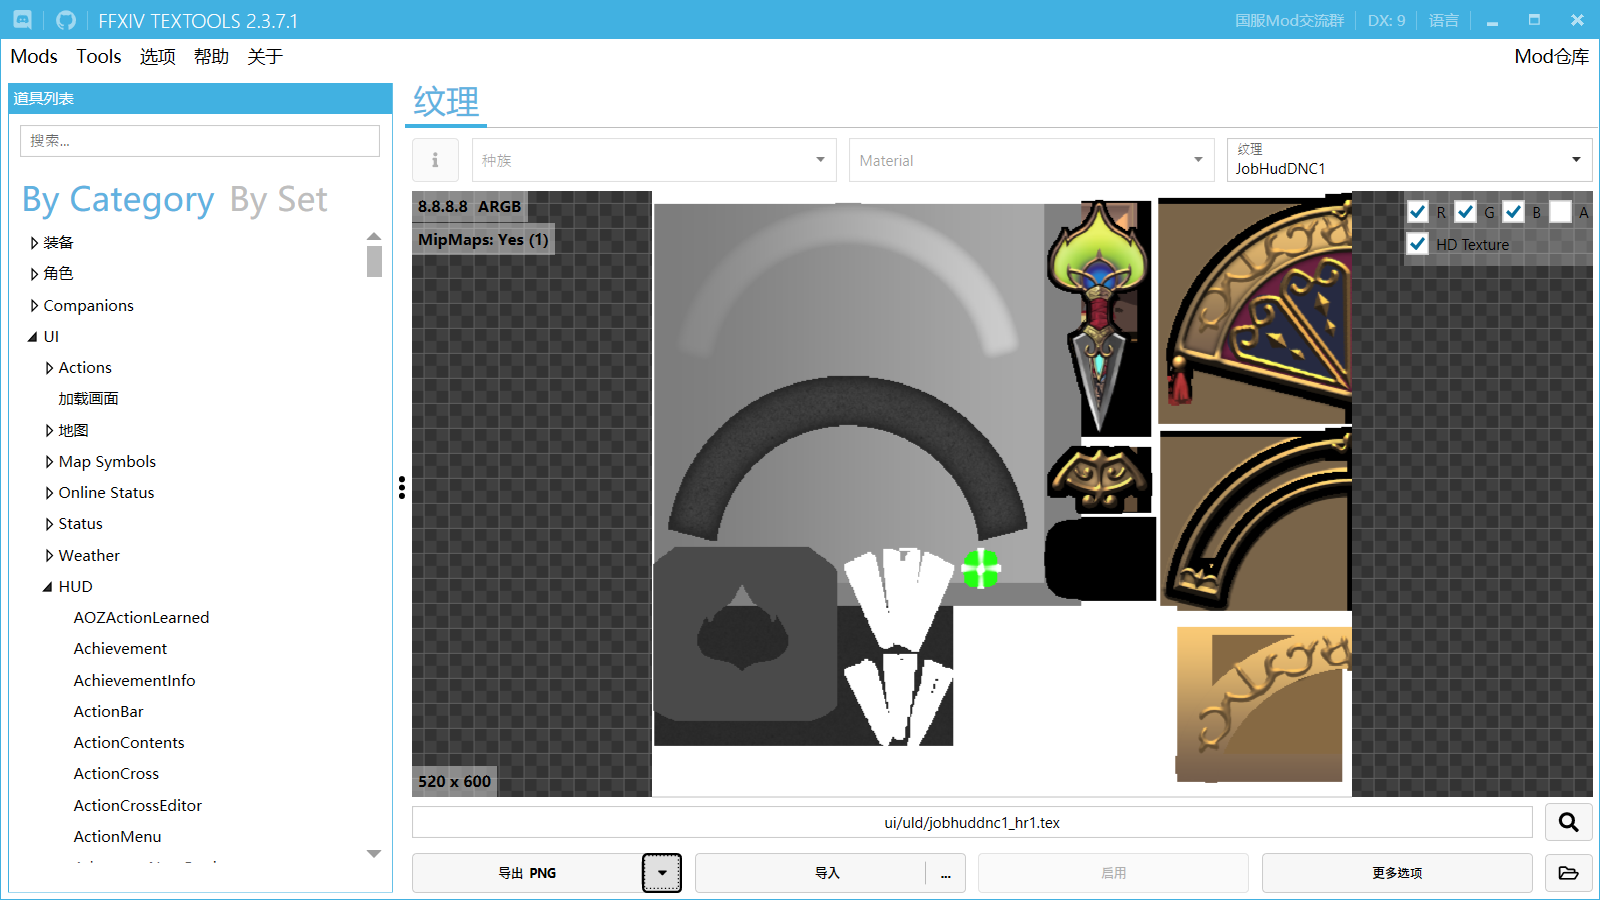Viewport: 1600px width, 900px height.
Task: Select ActionCrossEditor in HUD list
Action: coord(137,806)
